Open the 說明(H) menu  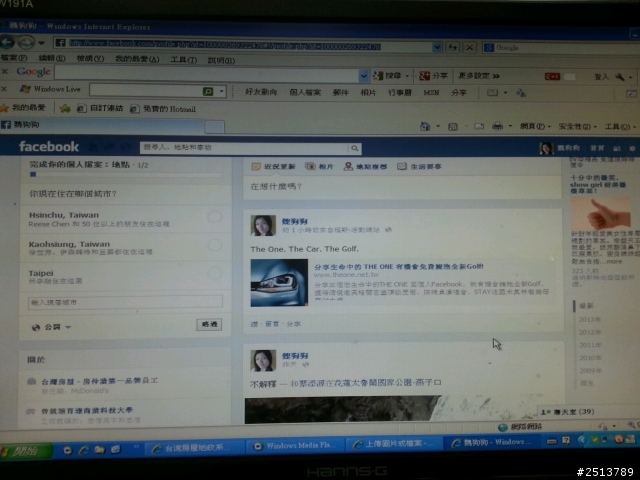coord(221,60)
